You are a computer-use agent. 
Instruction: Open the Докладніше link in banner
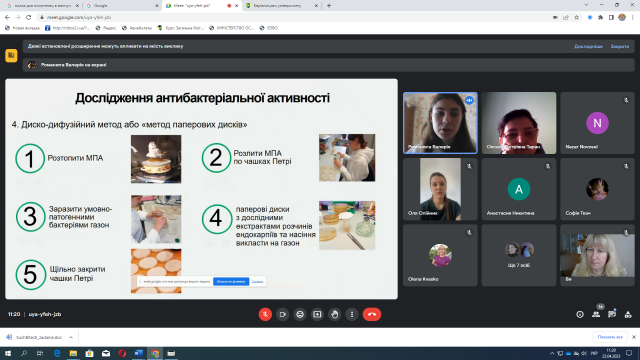(x=588, y=47)
